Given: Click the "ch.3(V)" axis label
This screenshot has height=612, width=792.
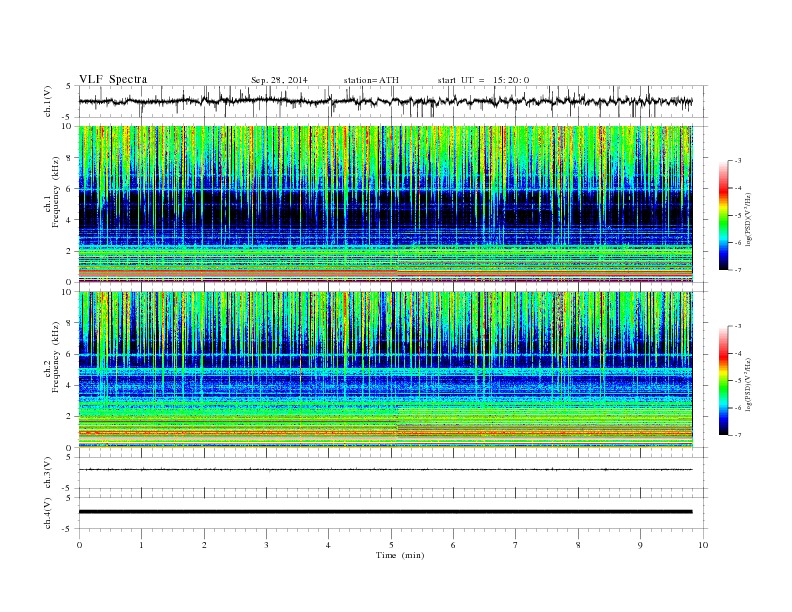Looking at the screenshot, I should [x=48, y=473].
